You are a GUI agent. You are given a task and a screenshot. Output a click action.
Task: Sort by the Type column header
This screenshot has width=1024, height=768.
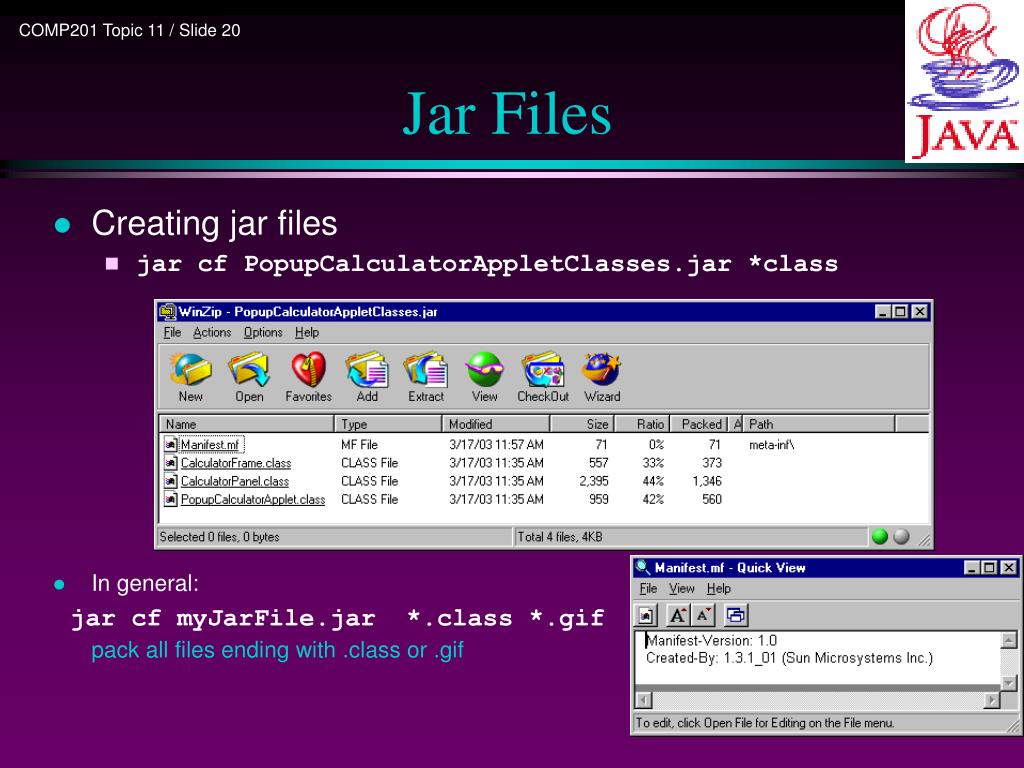[388, 424]
